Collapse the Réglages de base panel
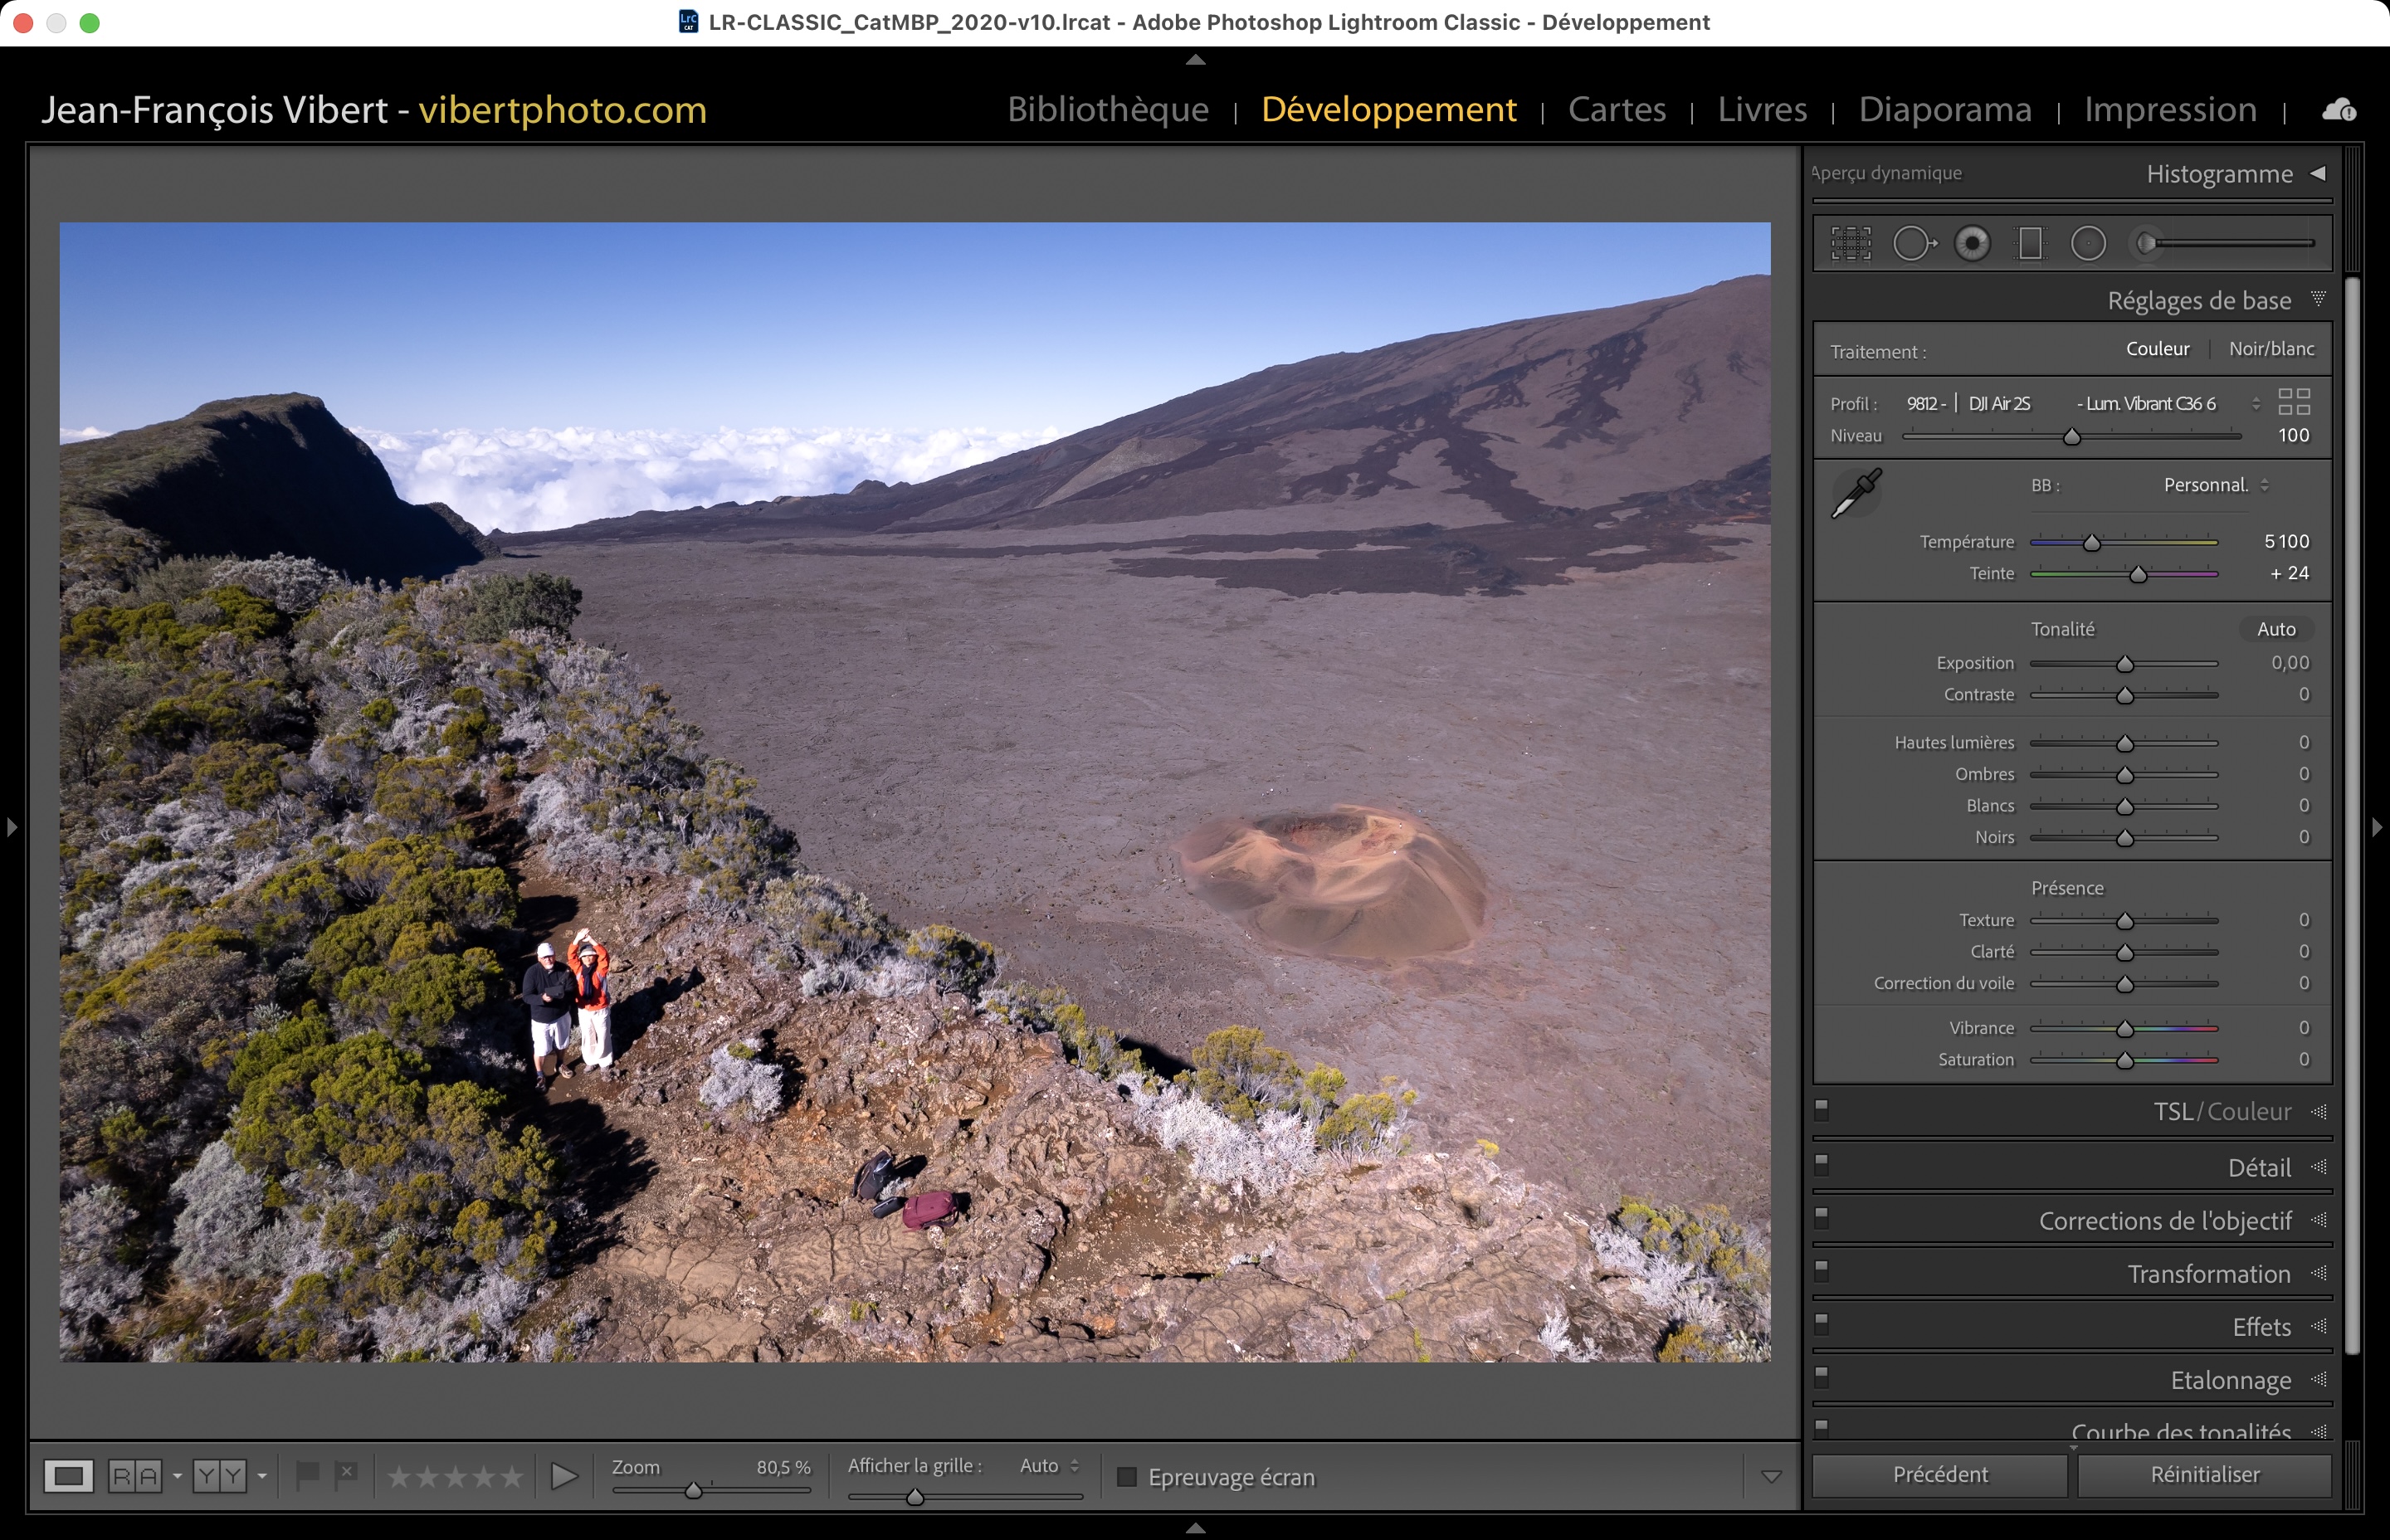 (x=2317, y=299)
